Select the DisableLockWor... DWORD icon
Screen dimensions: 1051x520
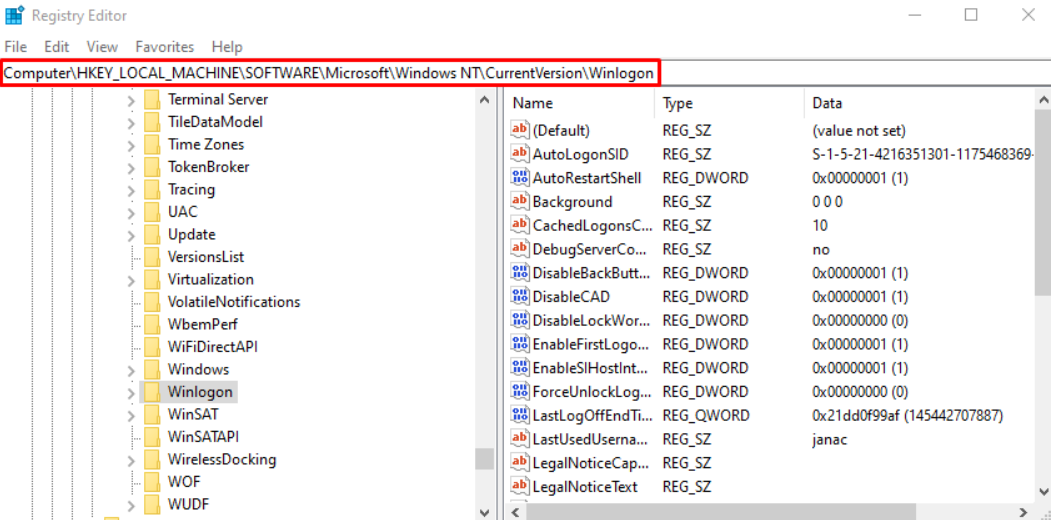(519, 320)
